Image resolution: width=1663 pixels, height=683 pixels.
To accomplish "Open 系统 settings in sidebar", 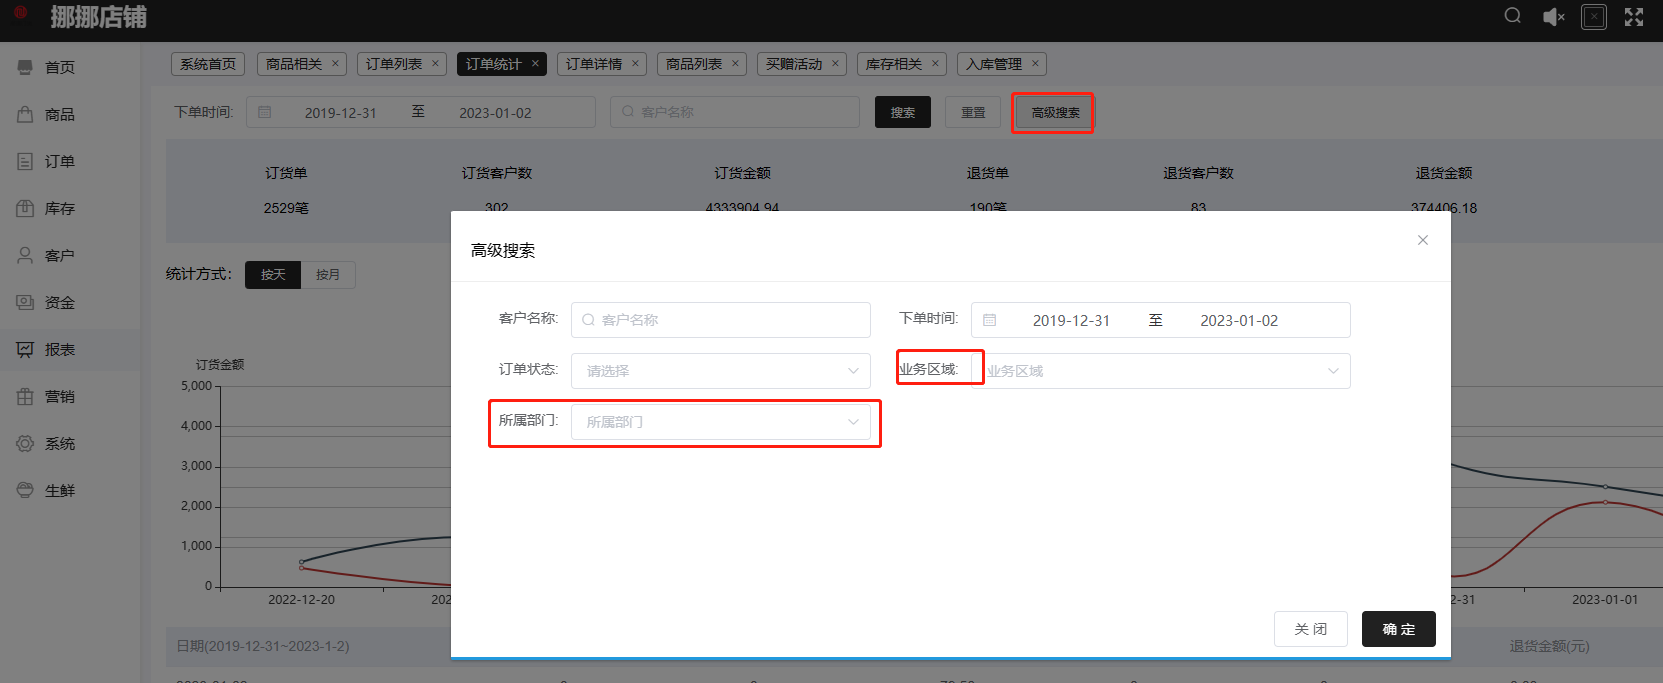I will coord(59,444).
